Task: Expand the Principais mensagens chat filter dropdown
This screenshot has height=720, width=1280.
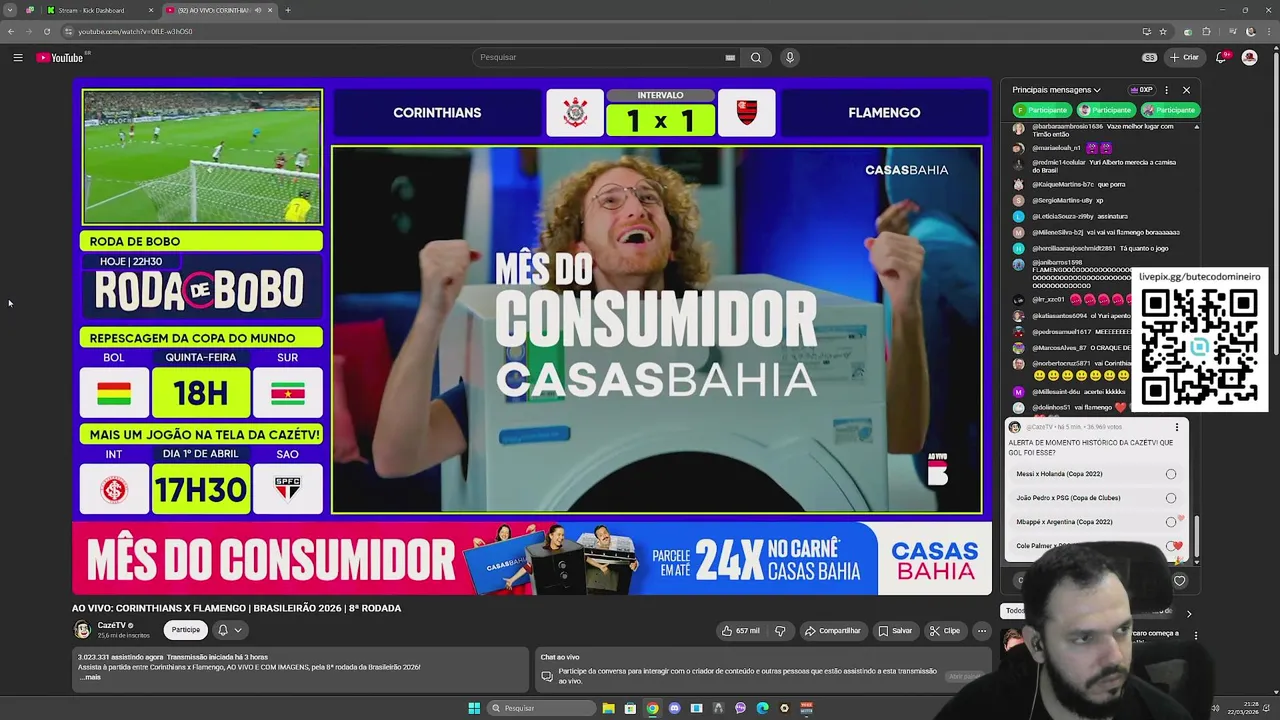Action: 1056,90
